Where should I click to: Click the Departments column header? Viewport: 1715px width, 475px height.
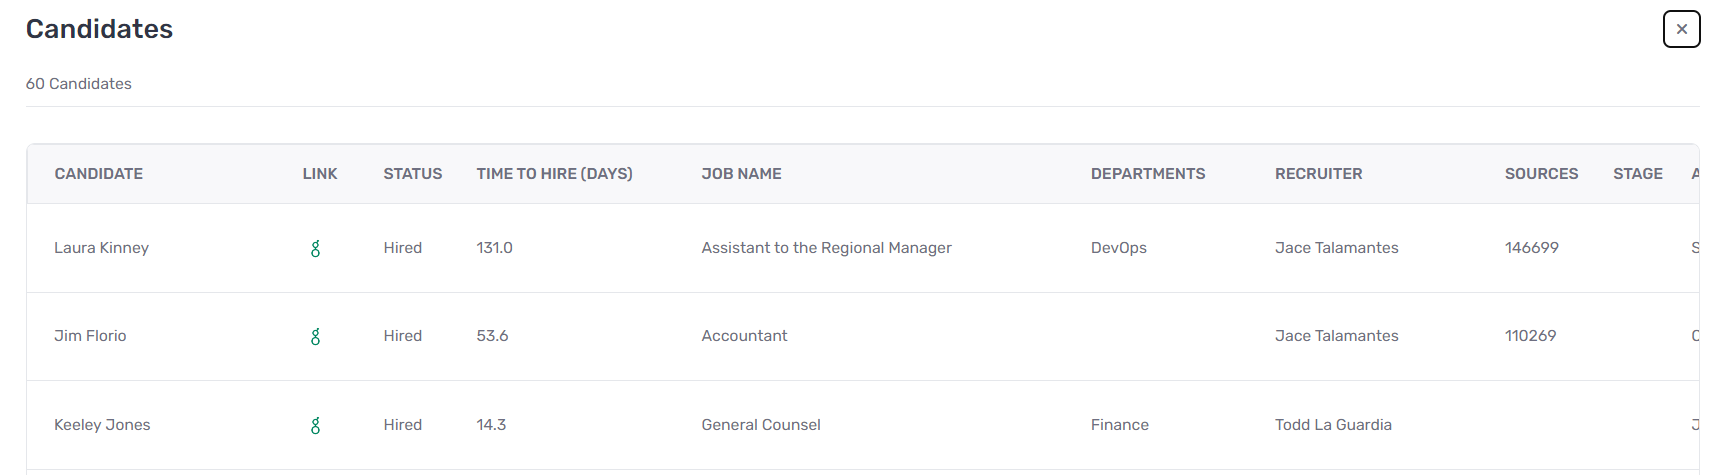point(1148,174)
